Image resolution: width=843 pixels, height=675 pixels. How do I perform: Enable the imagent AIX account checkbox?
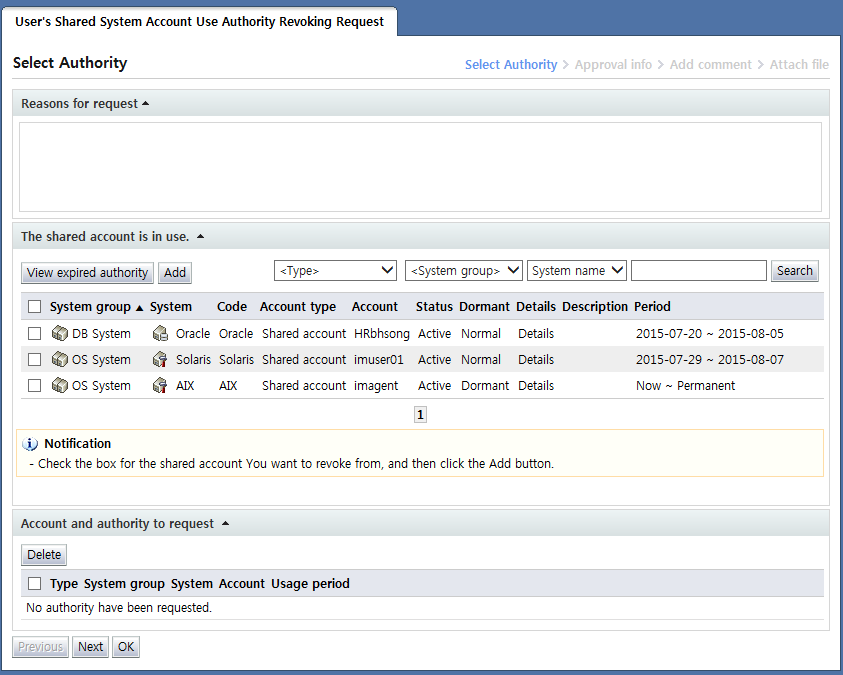(35, 386)
